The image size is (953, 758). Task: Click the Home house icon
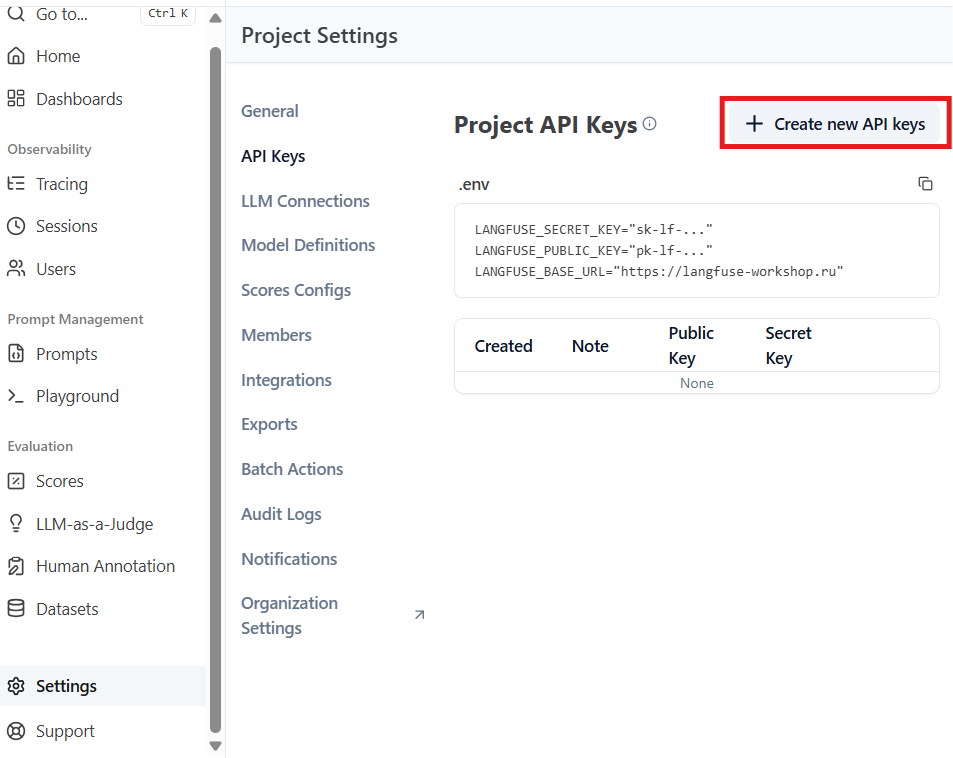[16, 56]
